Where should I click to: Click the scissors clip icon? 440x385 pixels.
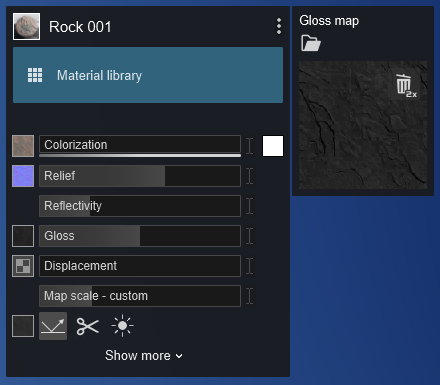[88, 326]
